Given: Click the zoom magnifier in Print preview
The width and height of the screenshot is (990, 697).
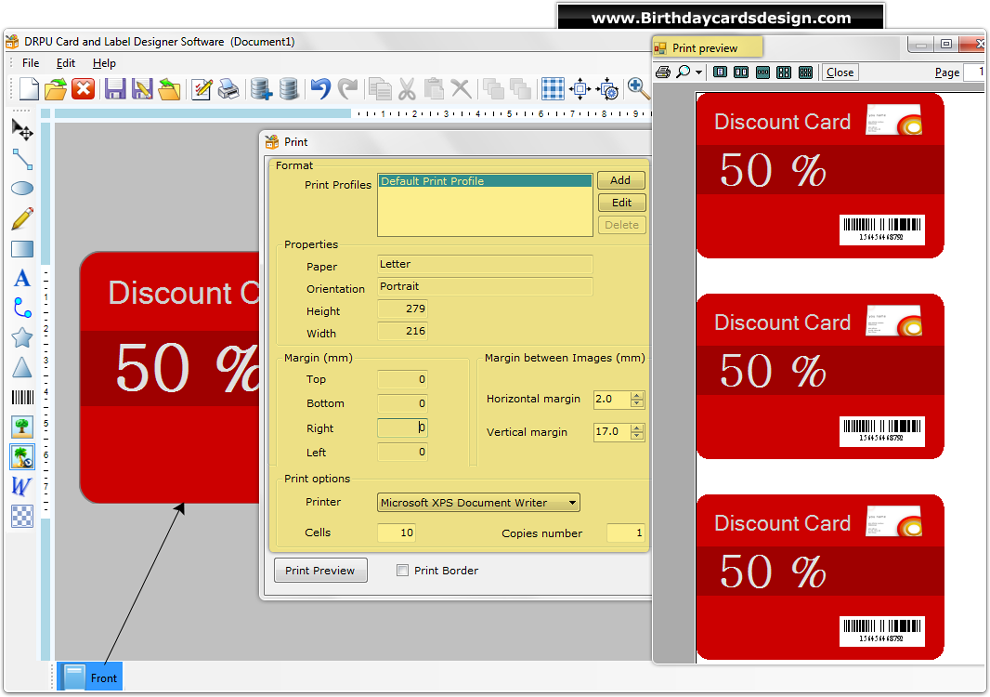Looking at the screenshot, I should click(x=683, y=72).
